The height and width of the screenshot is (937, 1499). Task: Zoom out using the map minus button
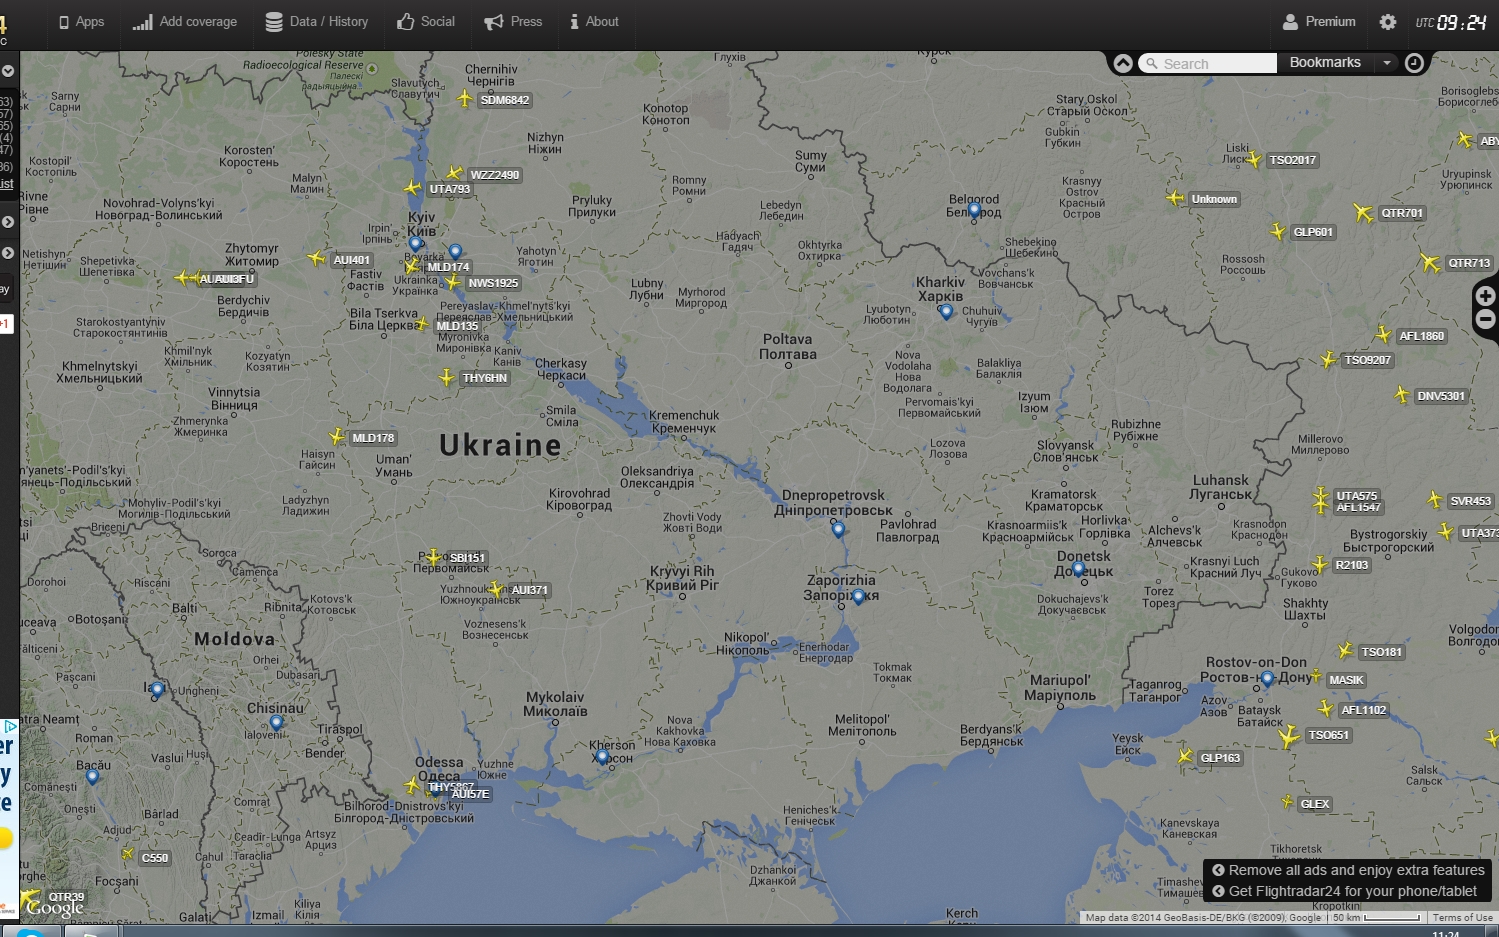[x=1485, y=320]
